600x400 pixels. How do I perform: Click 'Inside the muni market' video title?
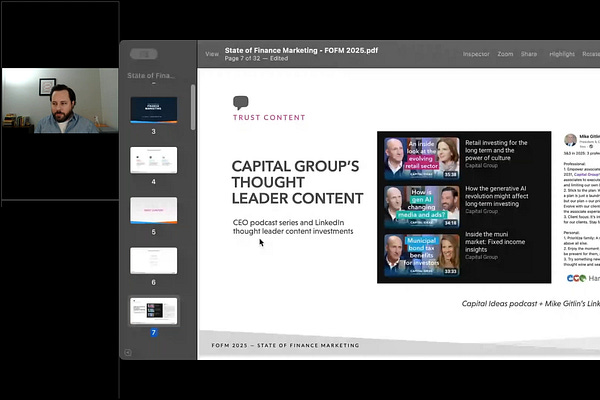495,242
